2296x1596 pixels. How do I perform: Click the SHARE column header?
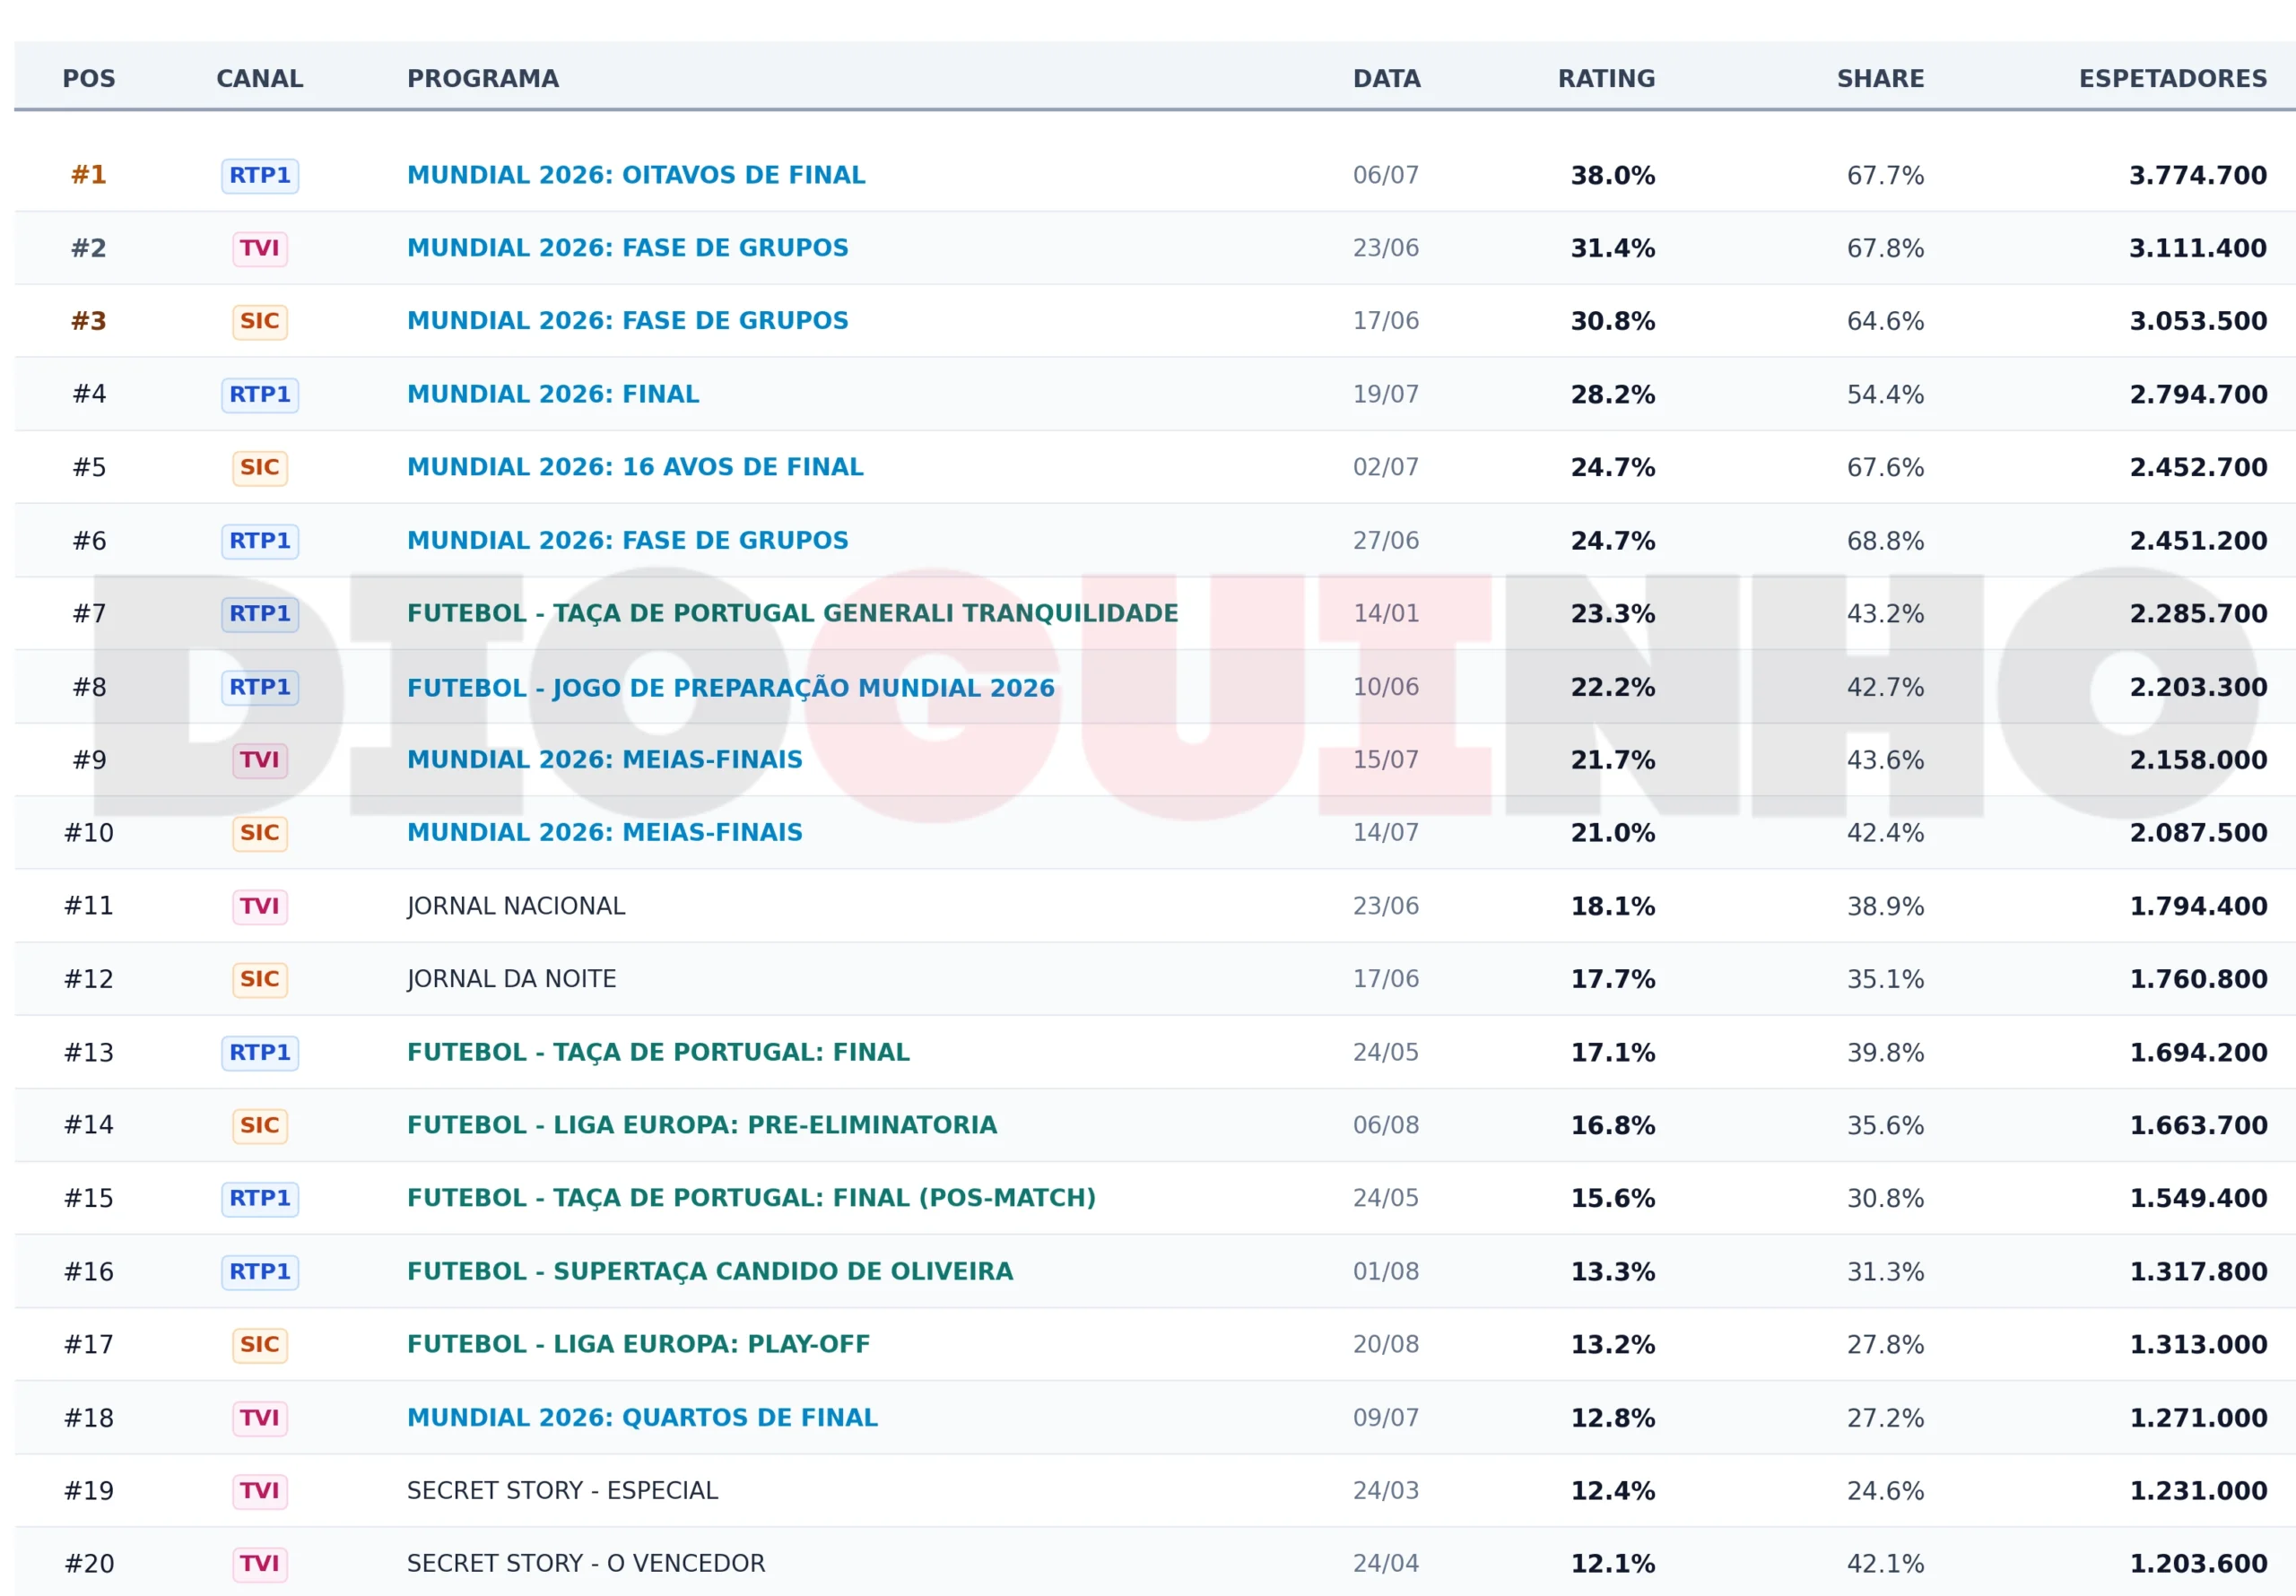coord(1880,79)
